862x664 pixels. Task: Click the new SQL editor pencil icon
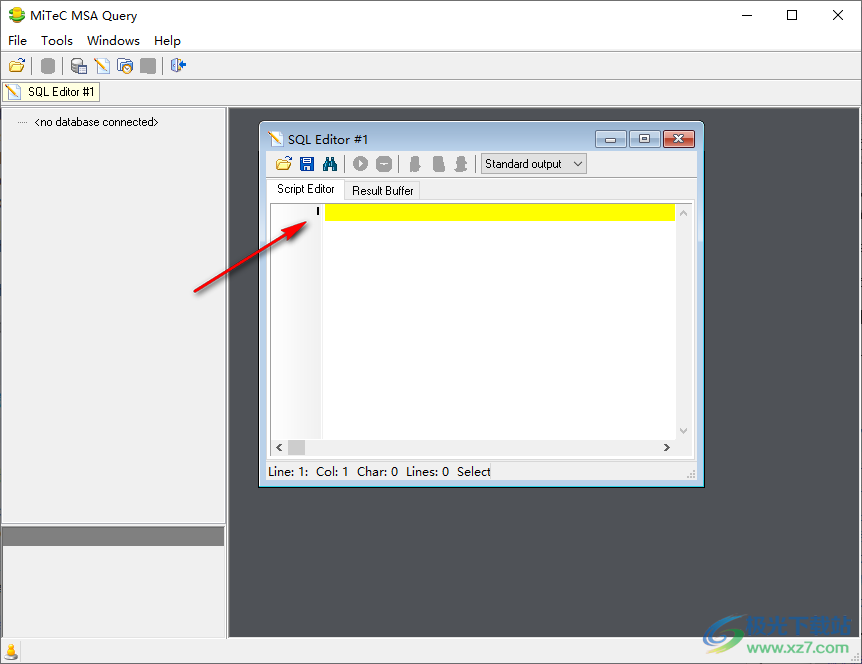(102, 66)
